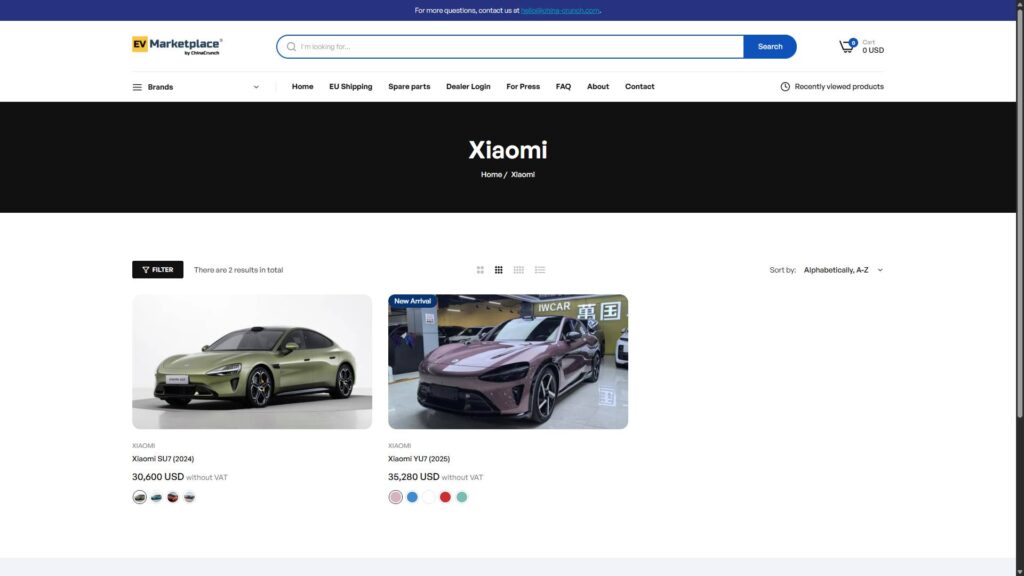Screen dimensions: 1024x576
Task: Click the EV Marketplace logo
Action: tap(177, 46)
